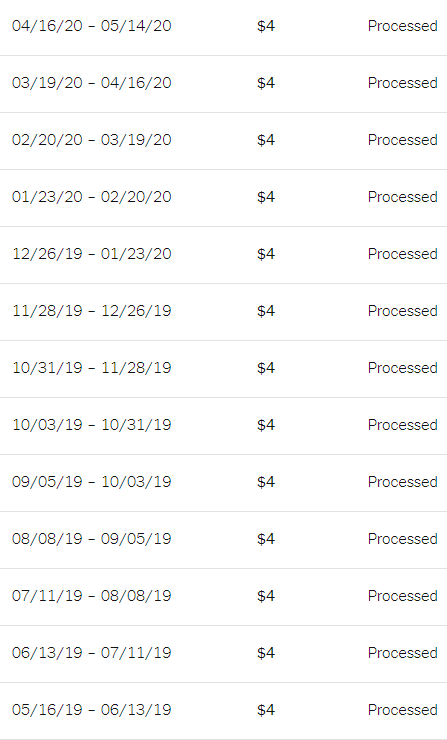Screen dimensions: 447x740
Task: Click Processed status for 10/03/19 period
Action: tap(403, 425)
